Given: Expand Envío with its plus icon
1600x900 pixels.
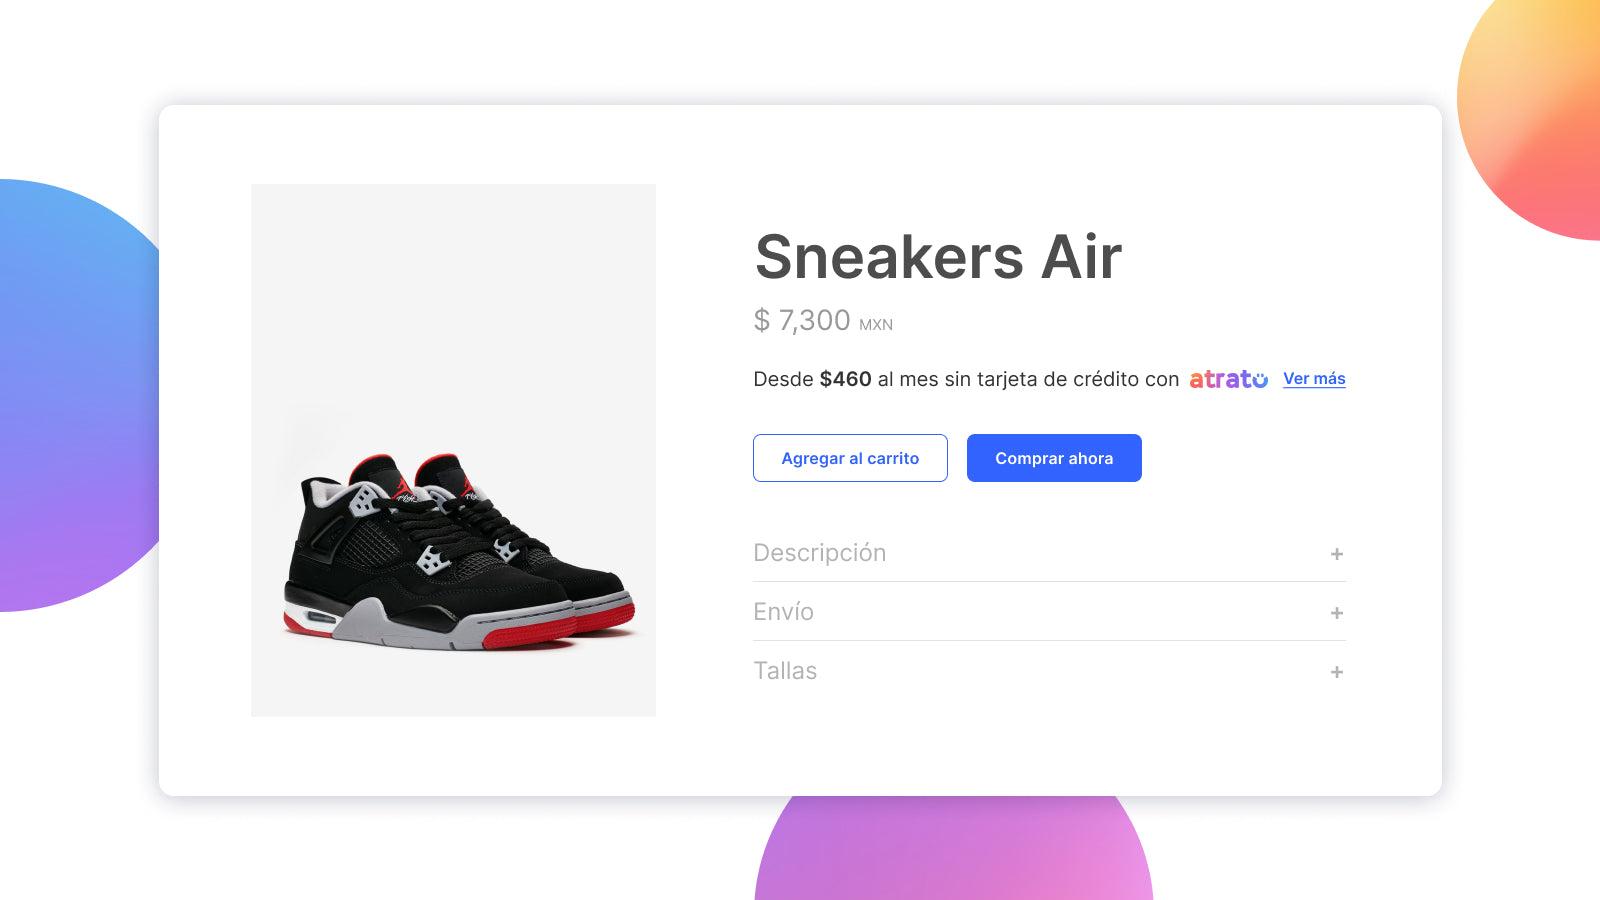Looking at the screenshot, I should click(1337, 613).
